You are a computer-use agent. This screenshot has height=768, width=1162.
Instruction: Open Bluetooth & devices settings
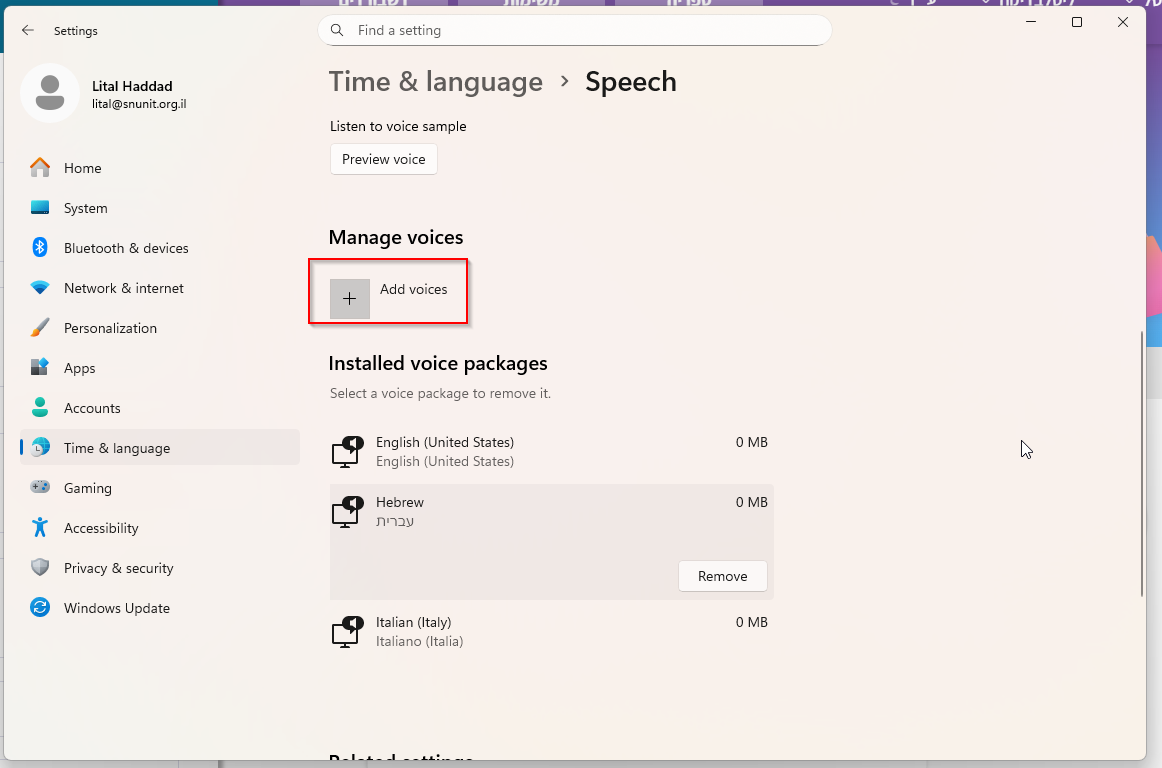[x=160, y=248]
